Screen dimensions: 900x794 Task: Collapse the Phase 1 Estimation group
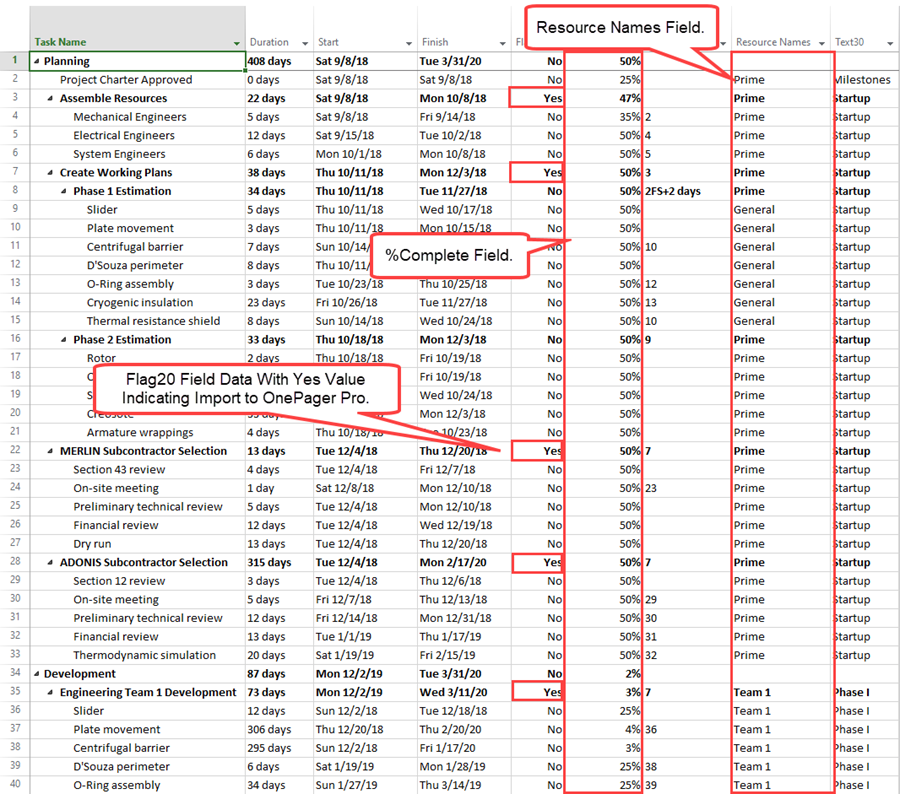pyautogui.click(x=65, y=192)
